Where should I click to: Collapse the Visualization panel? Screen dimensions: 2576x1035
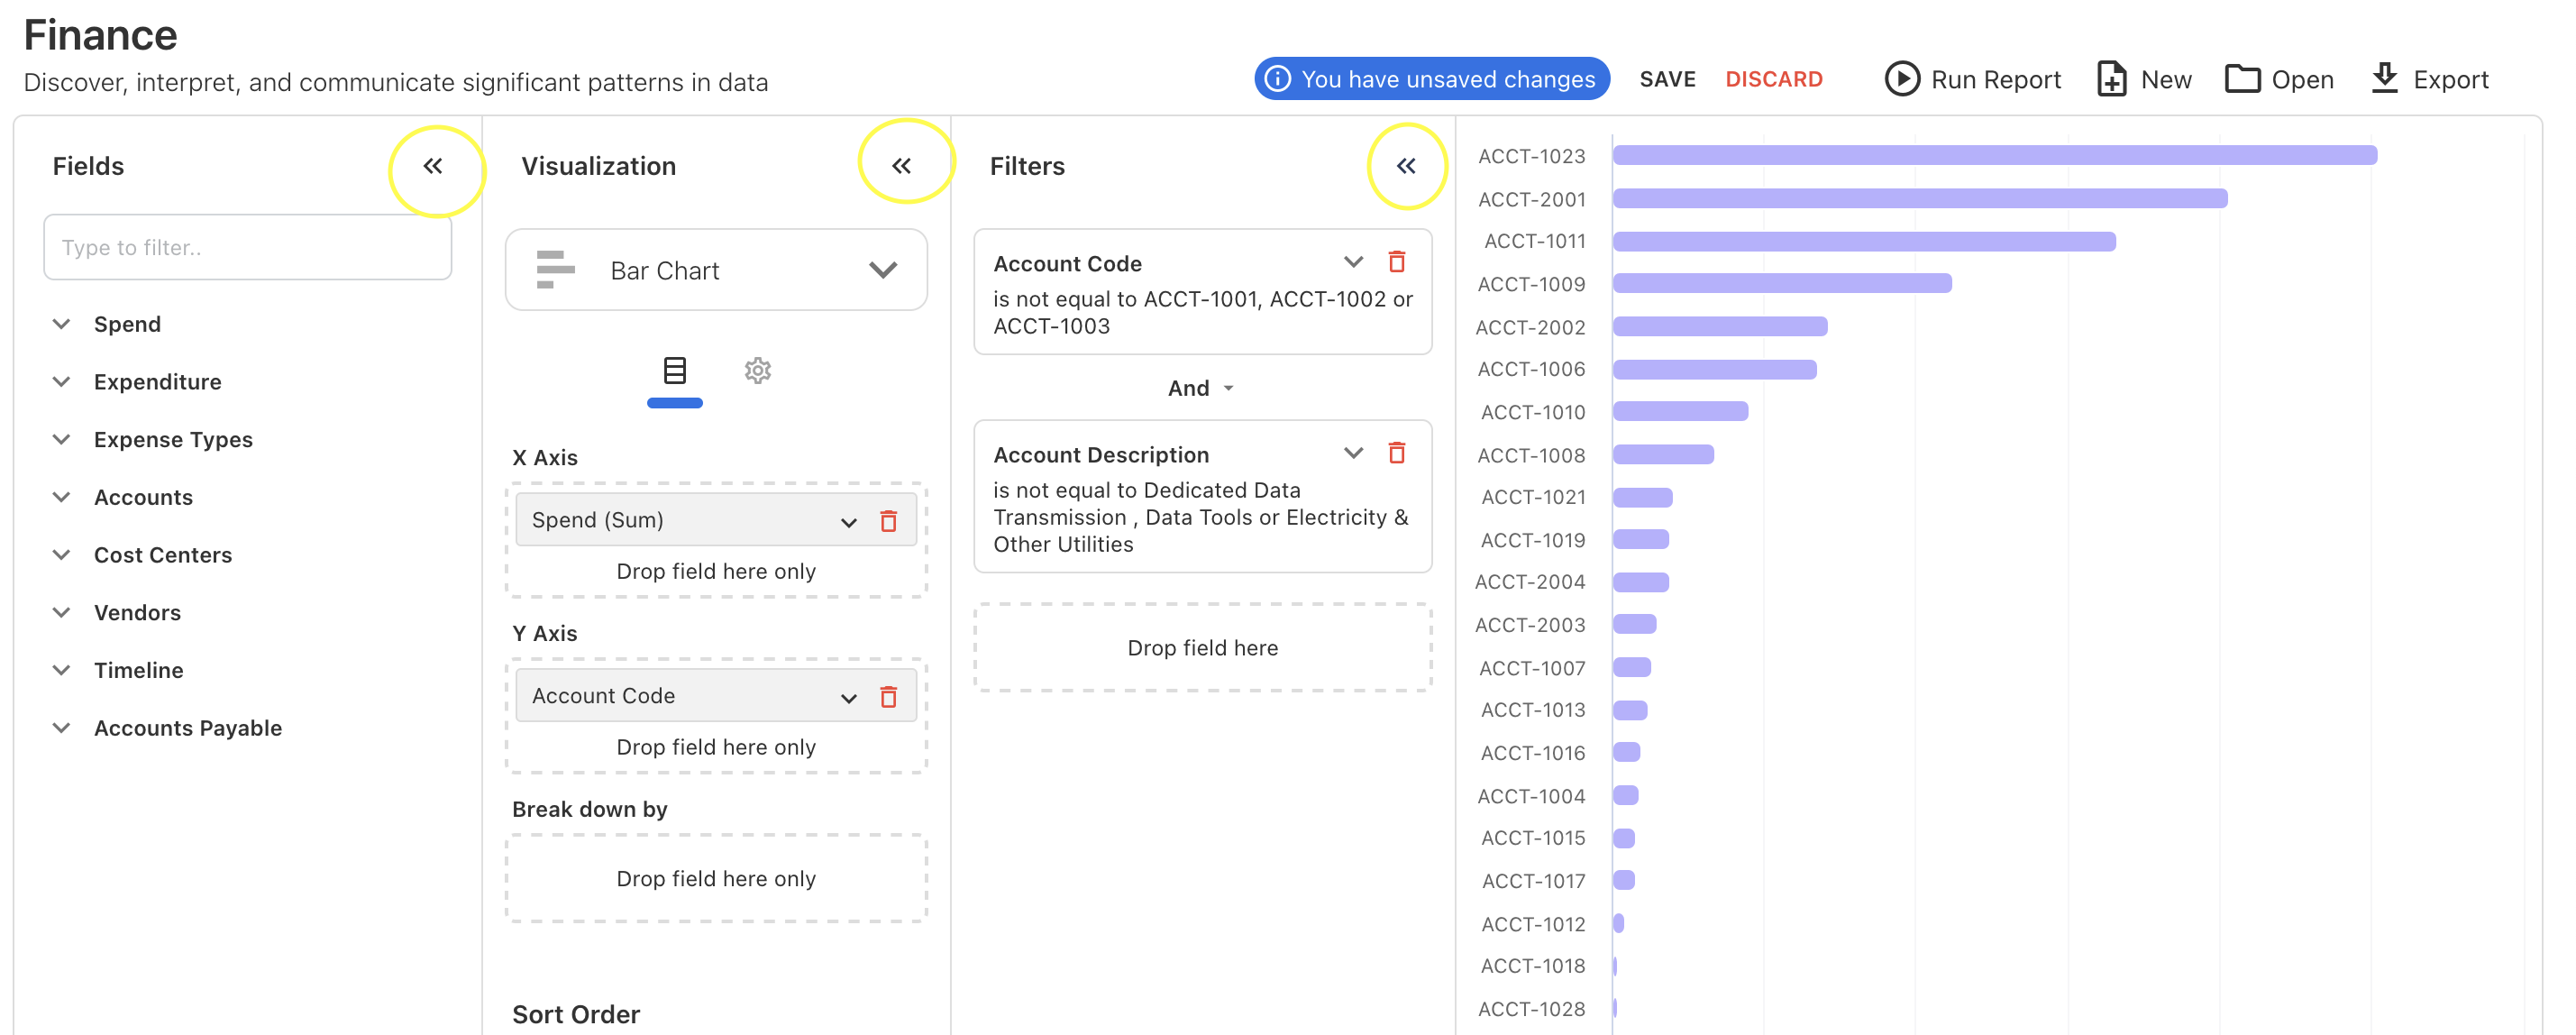[901, 166]
